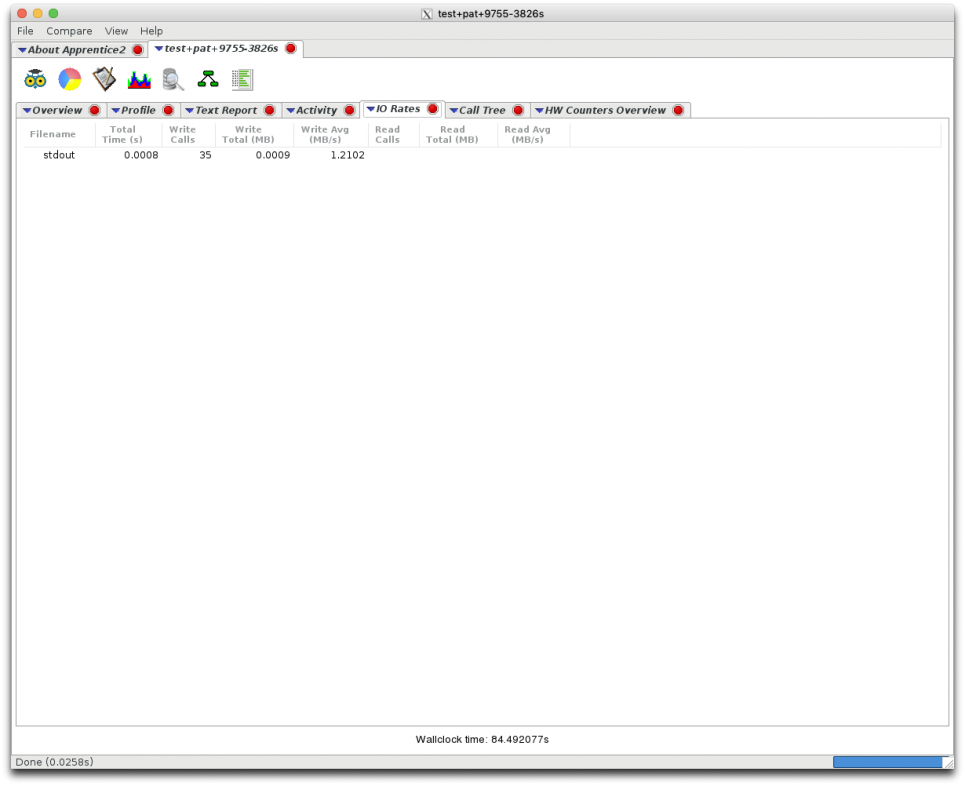Open the Call Tree green nodes icon
This screenshot has height=786, width=965.
pyautogui.click(x=208, y=79)
